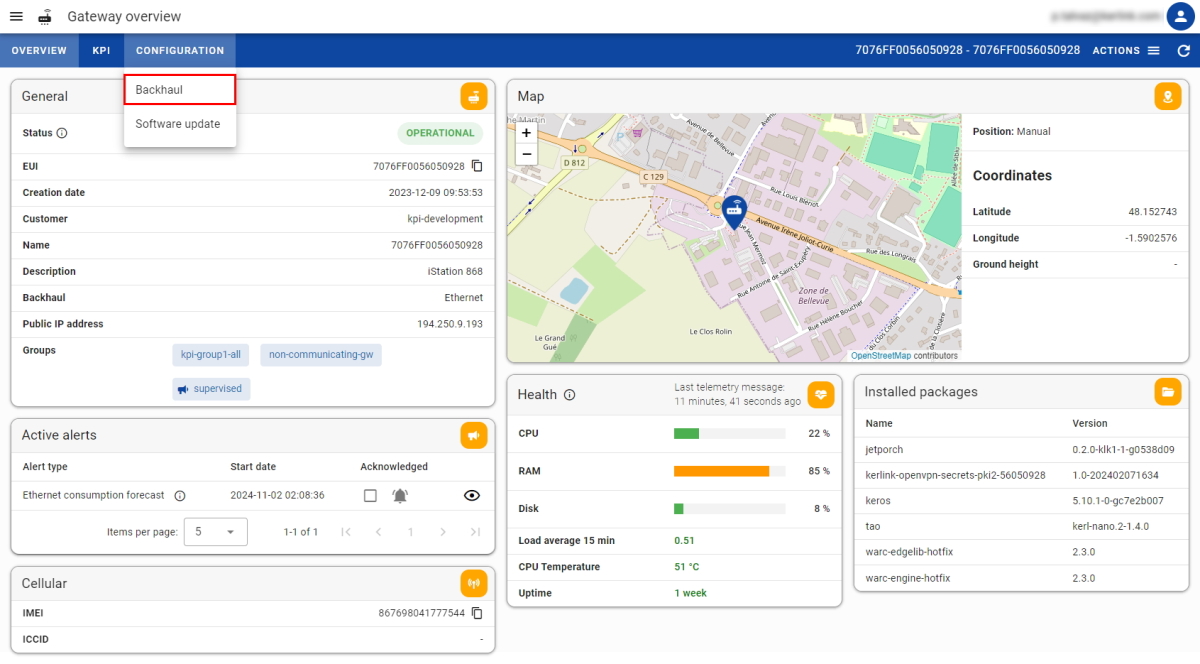Viewport: 1200px width, 664px height.
Task: Check the Acknowledged checkbox for the alert
Action: tap(370, 495)
